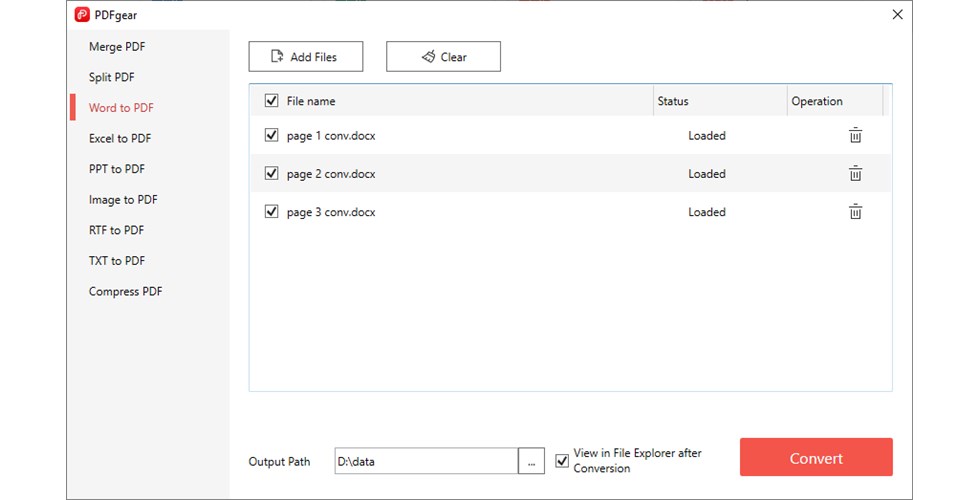Browse output path with ellipsis button

coord(531,461)
